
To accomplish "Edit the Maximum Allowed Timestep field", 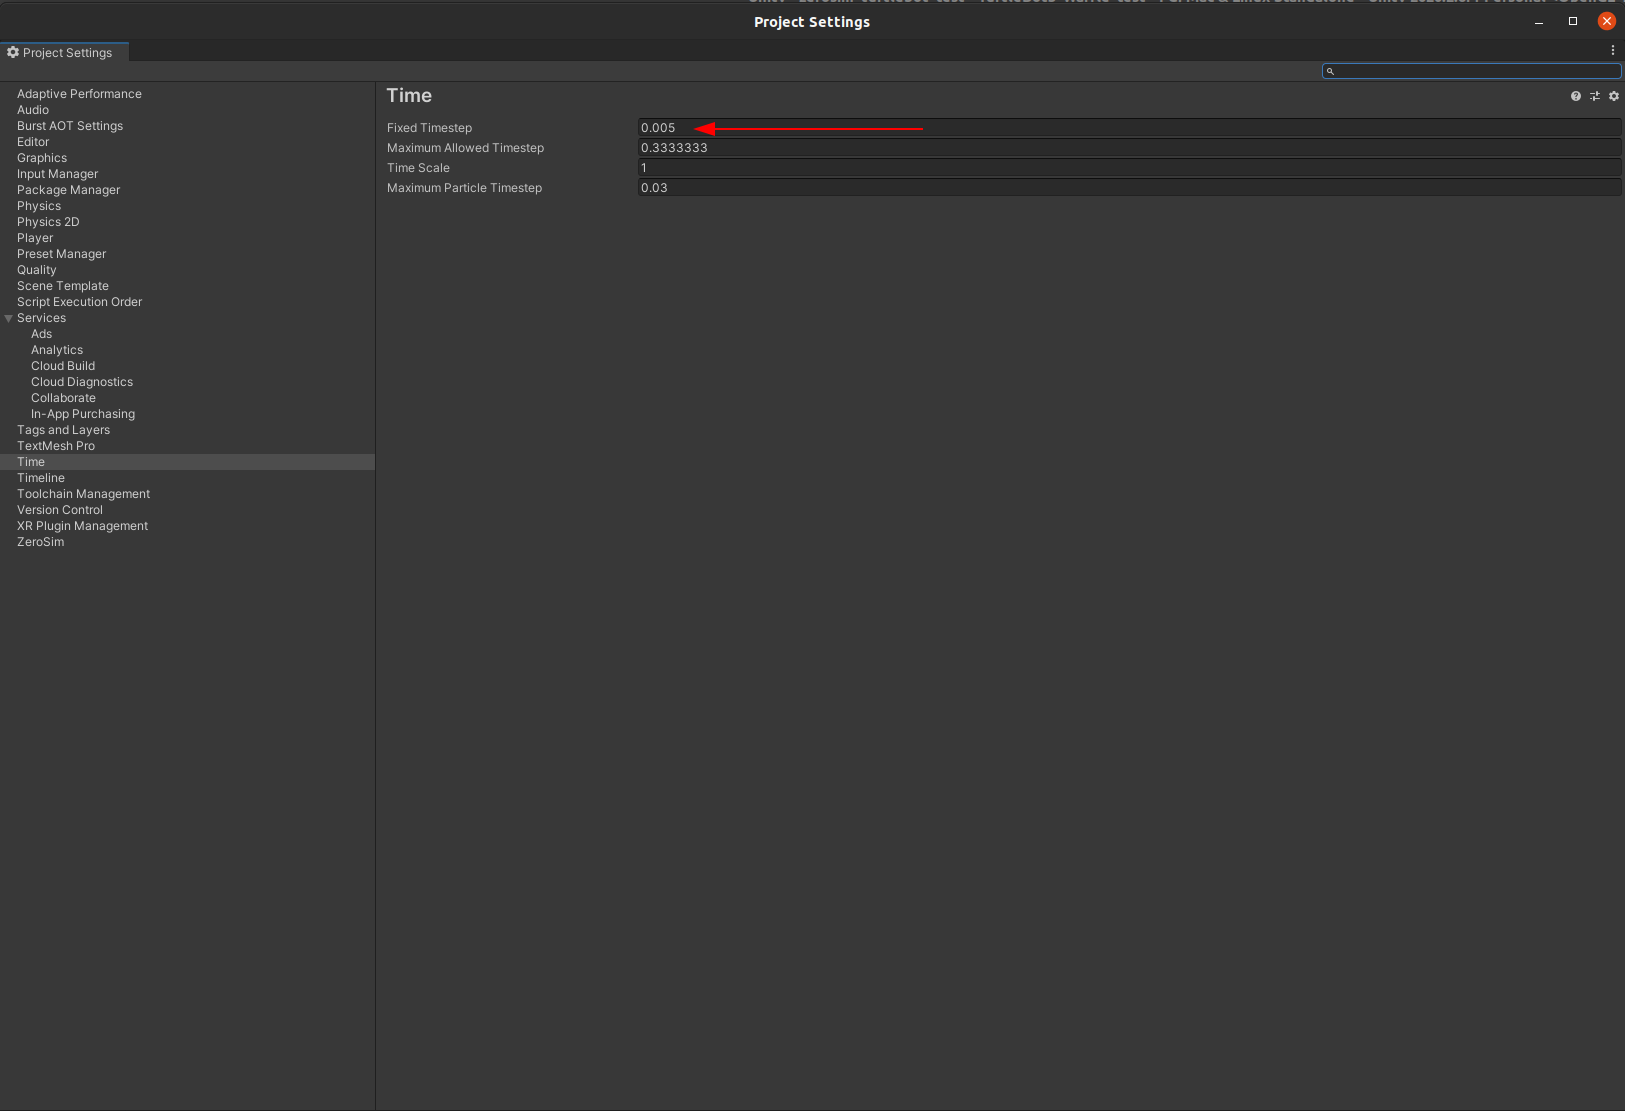I will click(x=1128, y=148).
